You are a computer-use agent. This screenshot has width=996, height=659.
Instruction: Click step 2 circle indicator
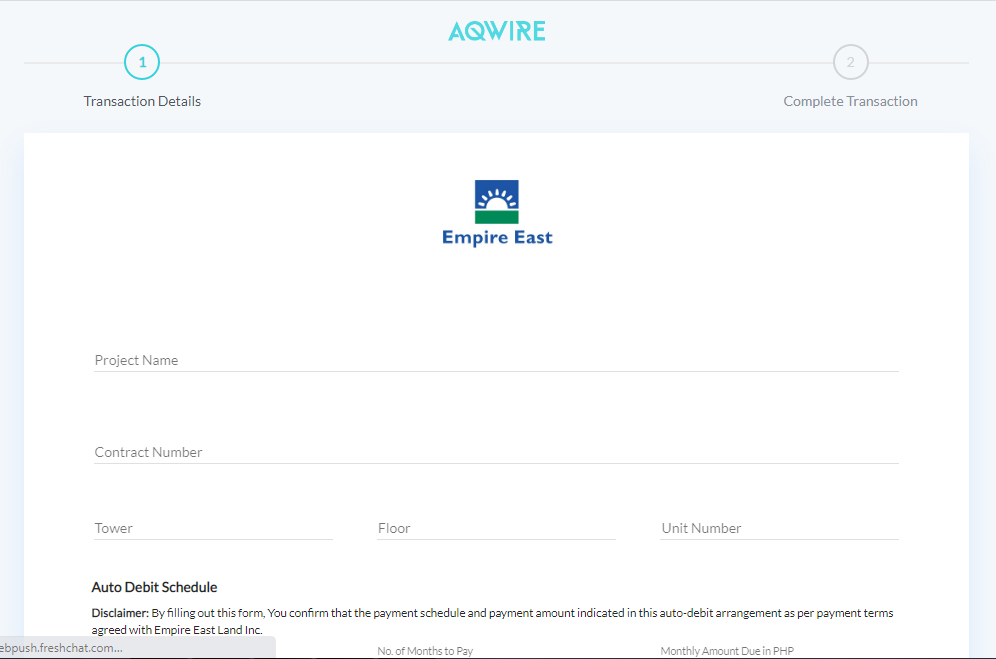[x=851, y=62]
